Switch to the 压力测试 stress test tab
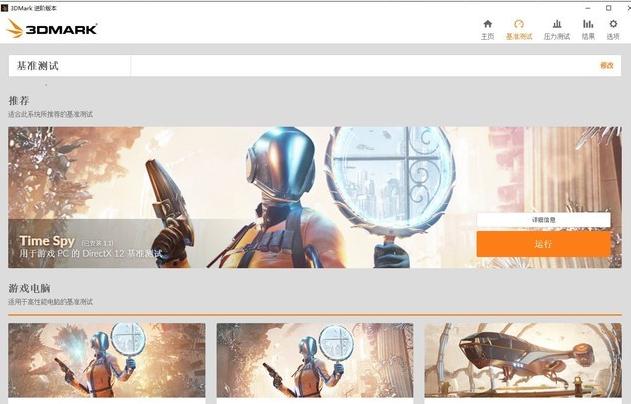 coord(557,30)
